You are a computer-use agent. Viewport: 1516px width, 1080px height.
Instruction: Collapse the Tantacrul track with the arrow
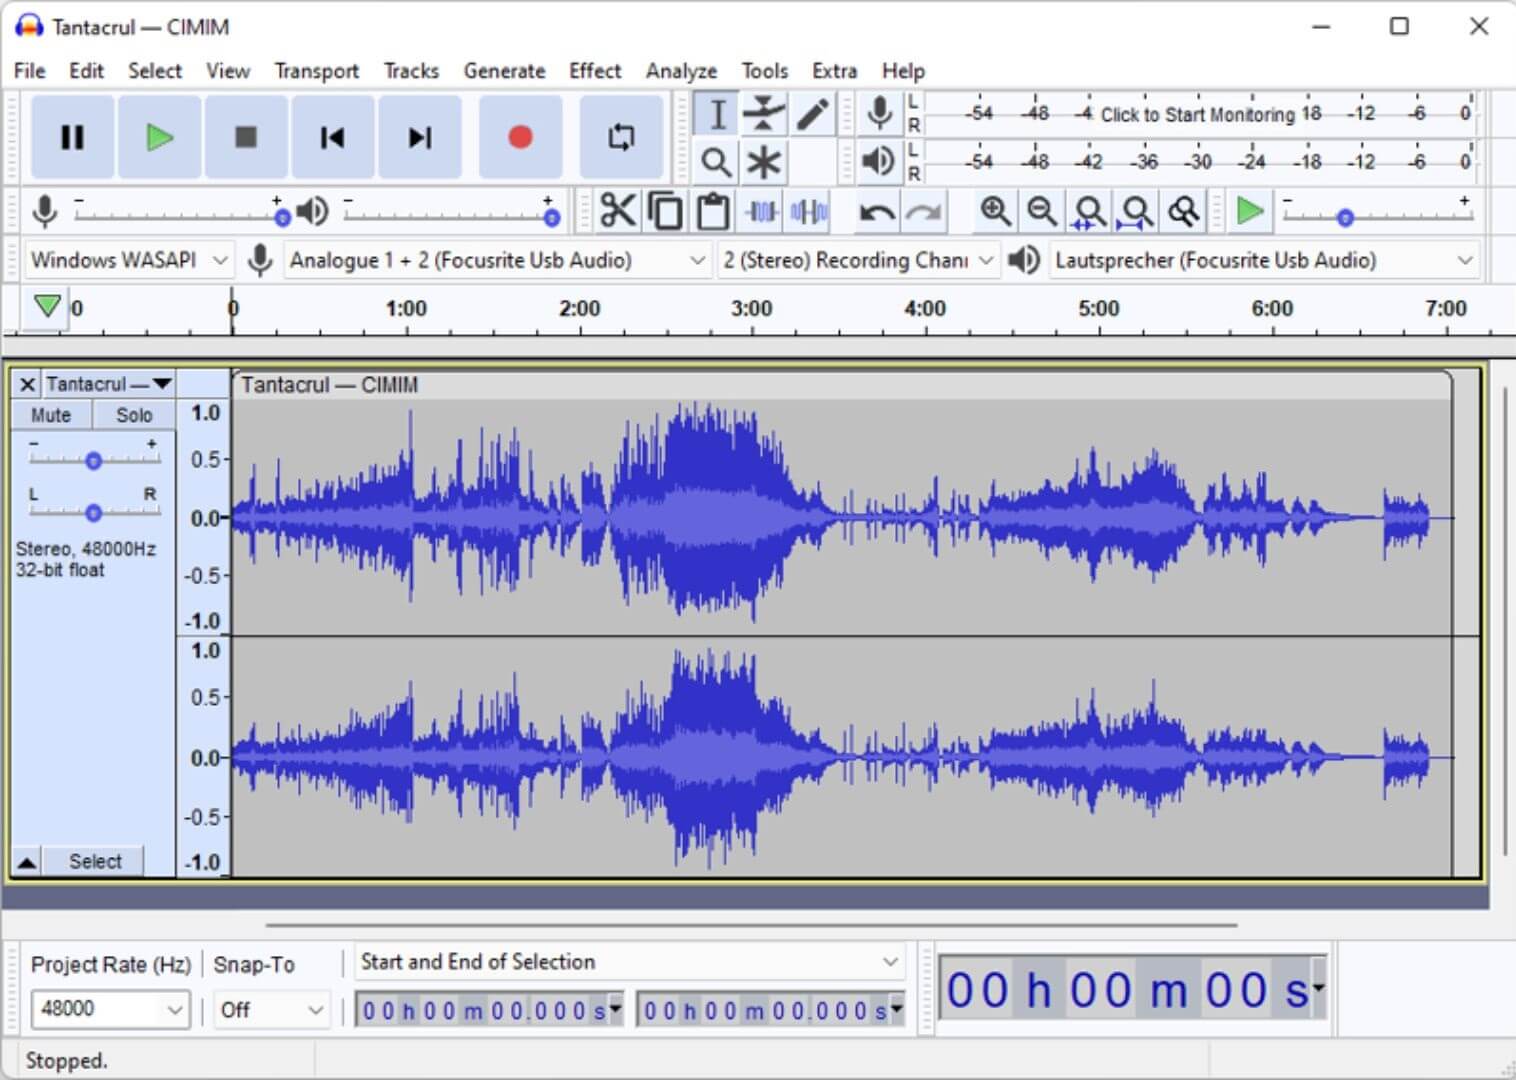click(x=26, y=860)
